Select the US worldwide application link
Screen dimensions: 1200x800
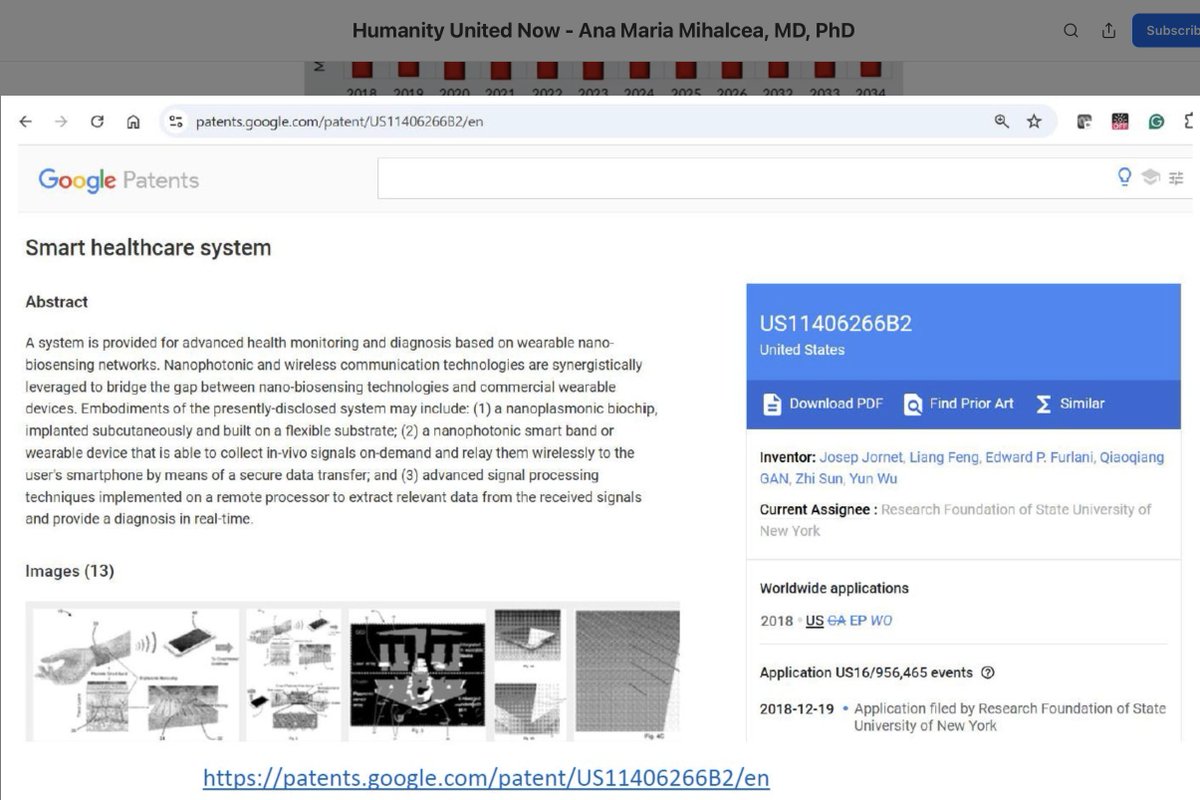coord(814,621)
